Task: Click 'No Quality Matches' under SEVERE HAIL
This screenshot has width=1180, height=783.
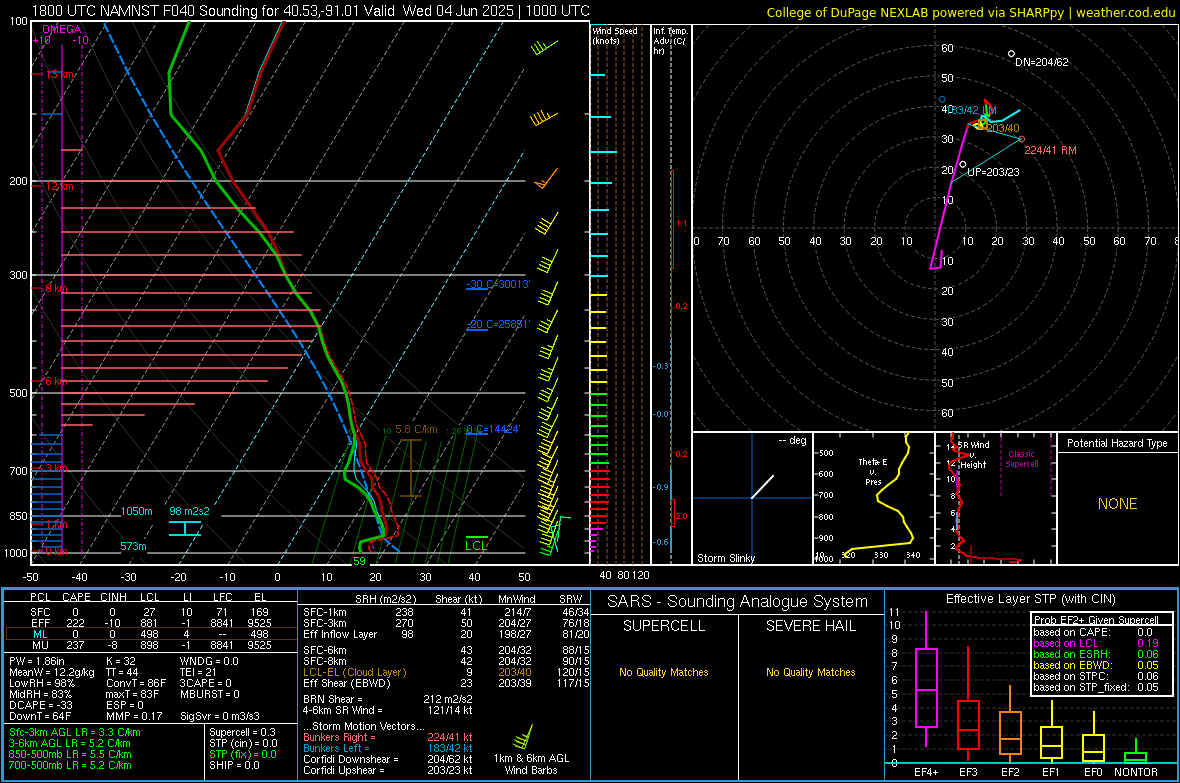Action: pyautogui.click(x=810, y=672)
